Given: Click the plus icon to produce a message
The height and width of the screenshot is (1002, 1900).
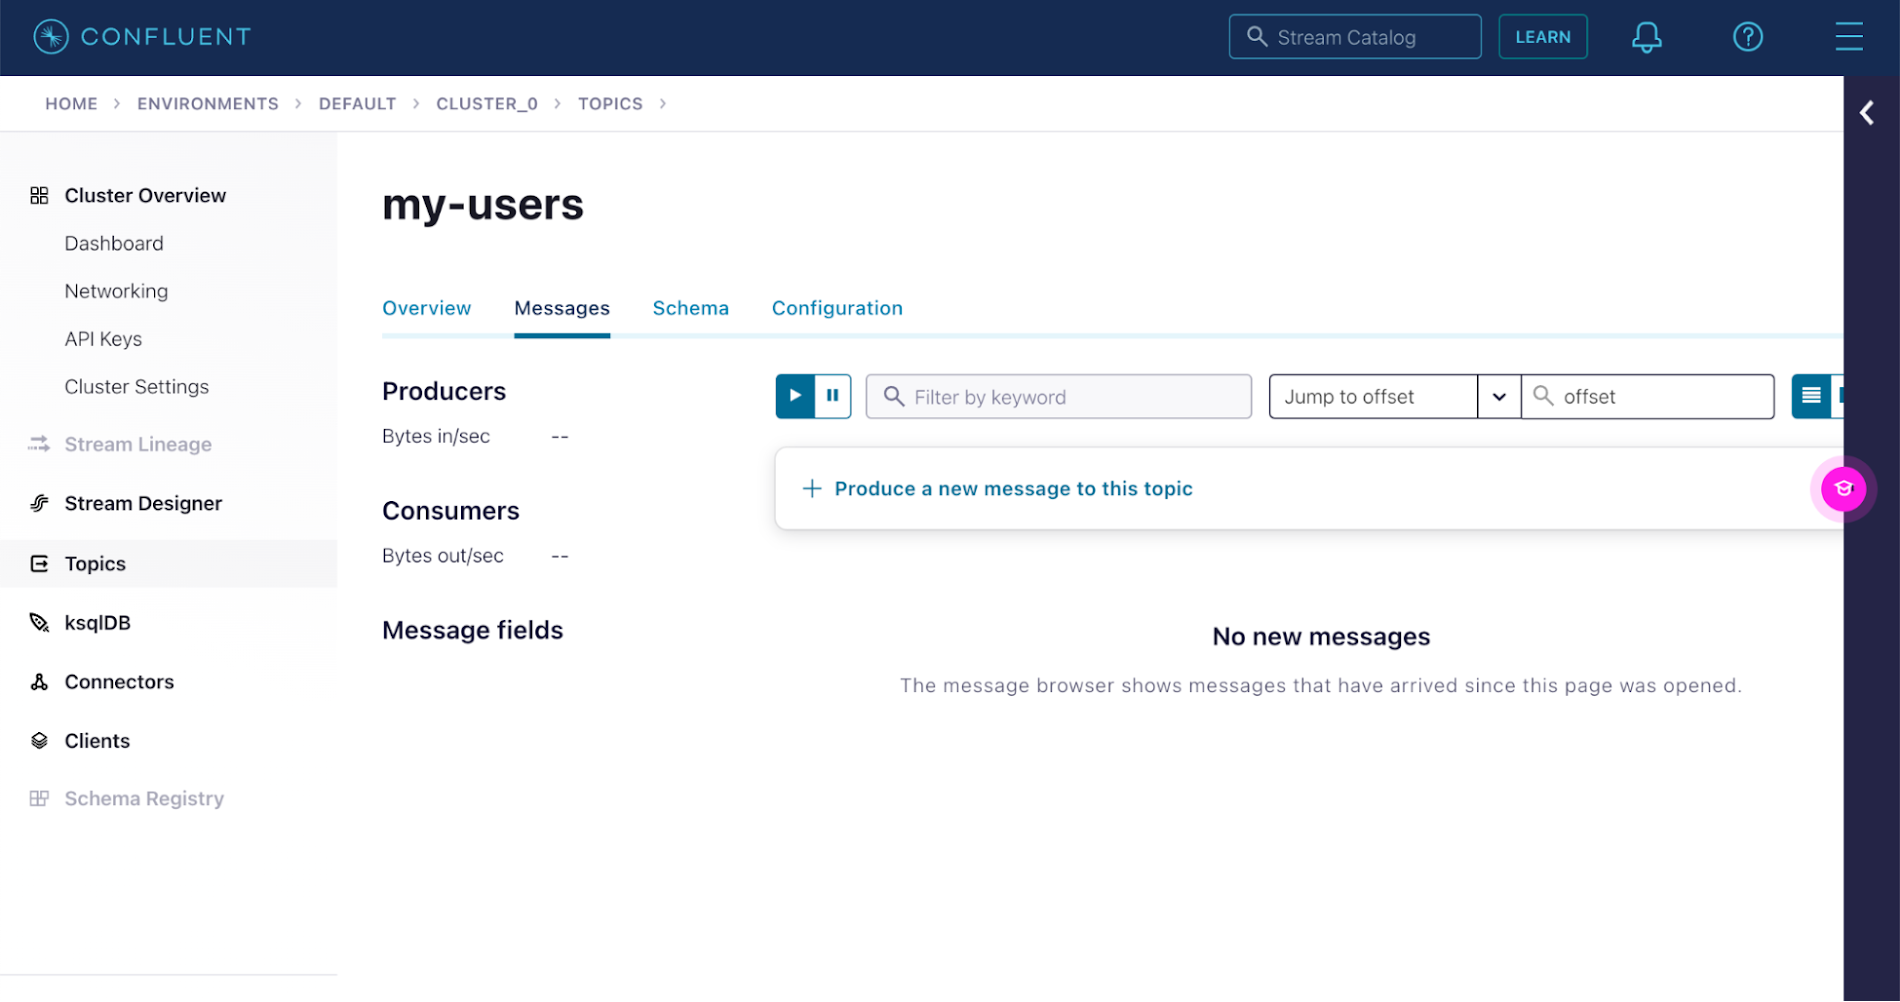Looking at the screenshot, I should 812,489.
